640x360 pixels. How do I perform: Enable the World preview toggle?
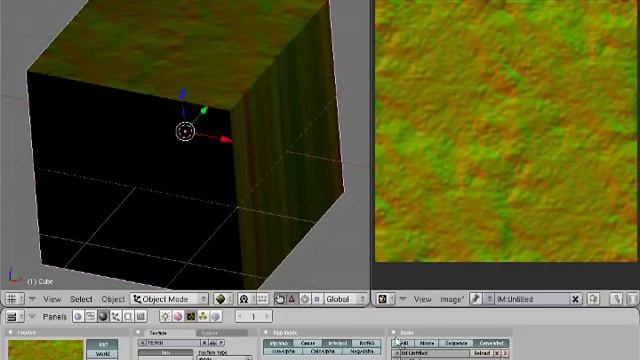[x=102, y=354]
